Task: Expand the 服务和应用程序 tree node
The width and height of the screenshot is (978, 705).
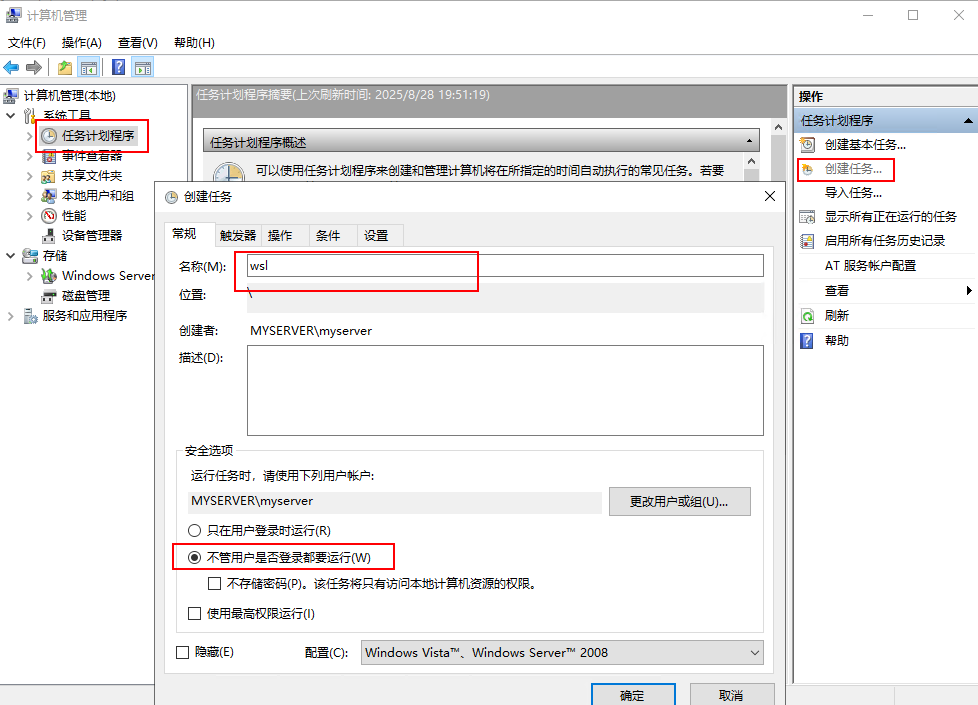Action: 11,316
